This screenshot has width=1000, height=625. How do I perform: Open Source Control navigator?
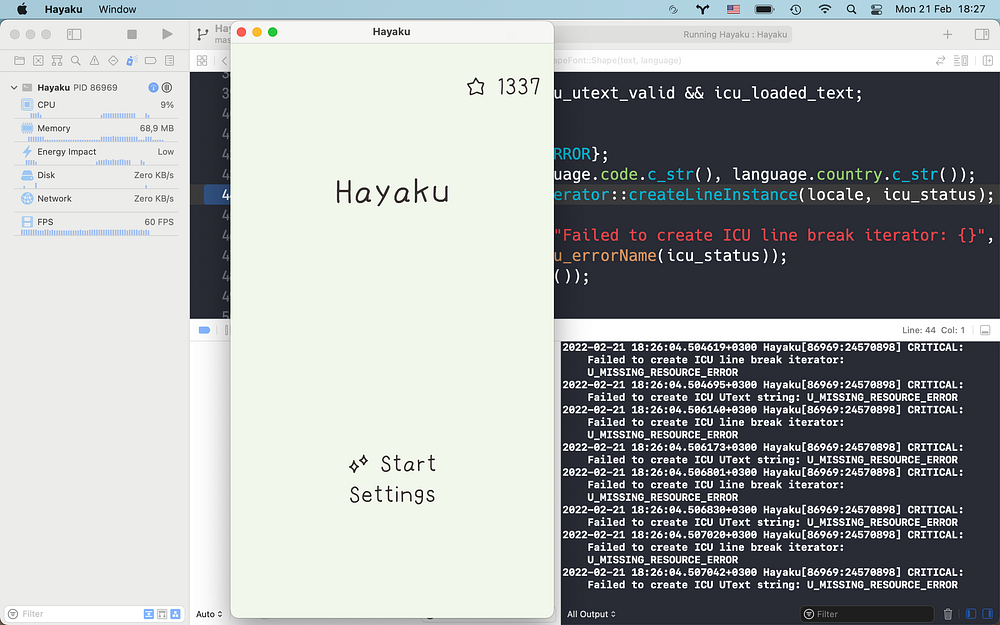tap(38, 61)
